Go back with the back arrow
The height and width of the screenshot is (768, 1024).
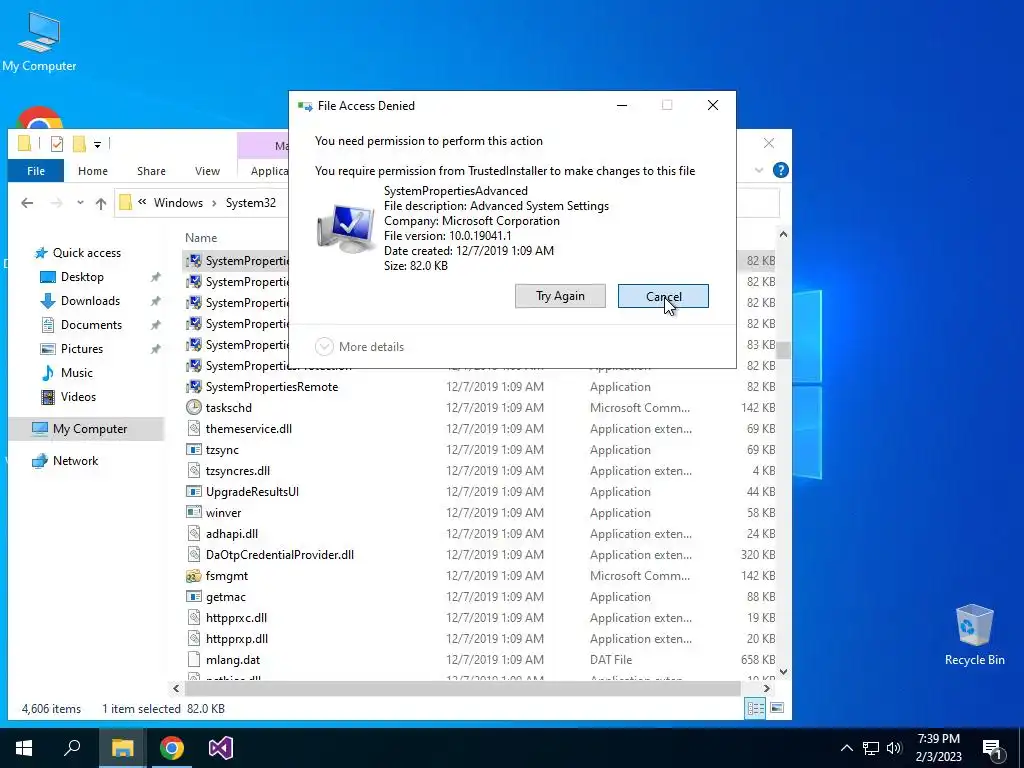[x=27, y=203]
